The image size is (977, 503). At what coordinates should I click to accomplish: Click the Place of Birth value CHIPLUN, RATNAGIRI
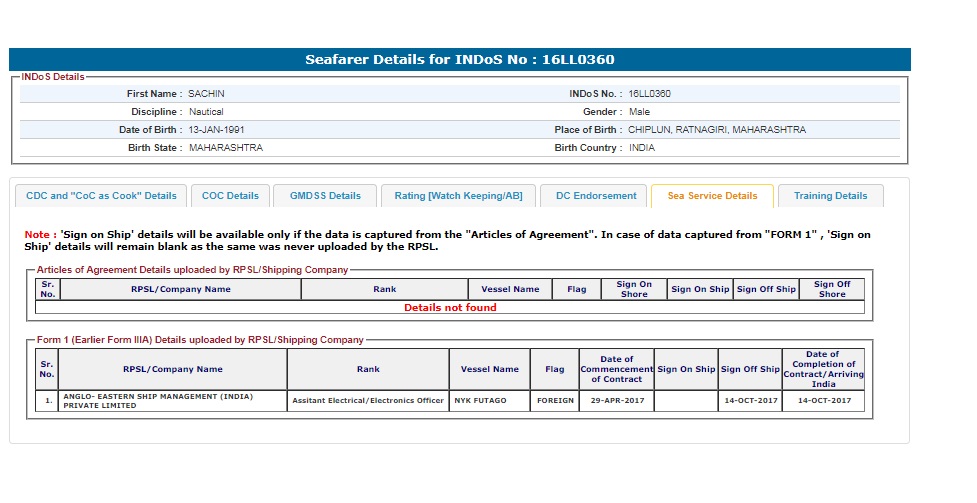pyautogui.click(x=716, y=130)
